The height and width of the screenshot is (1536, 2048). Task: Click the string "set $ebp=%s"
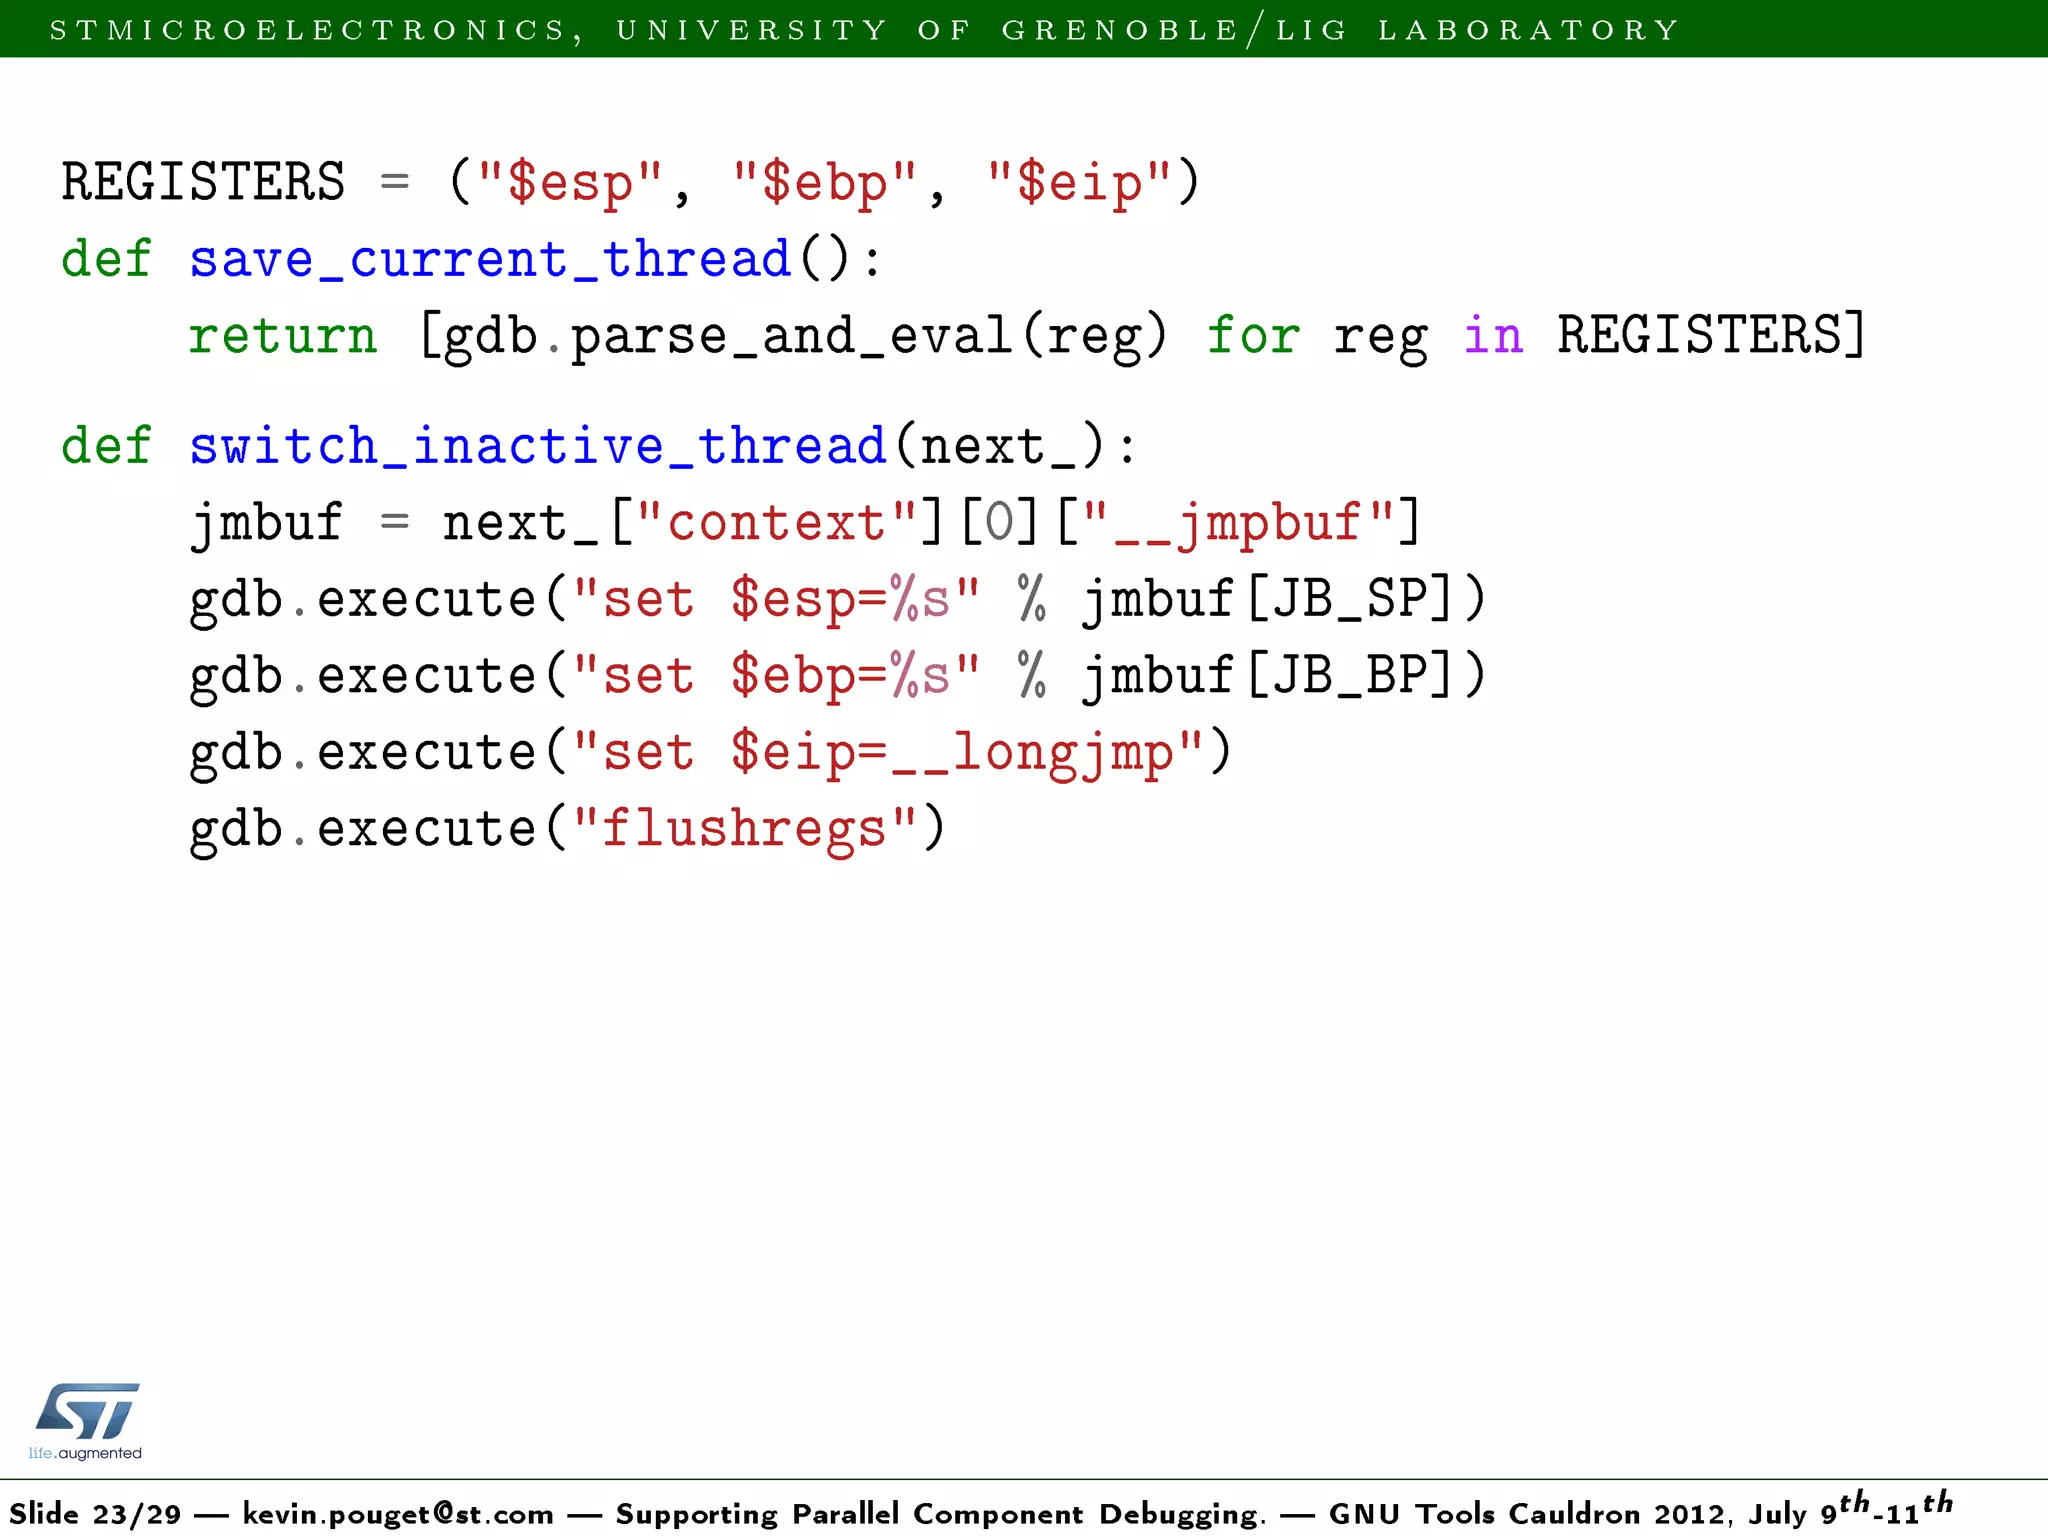pos(777,676)
